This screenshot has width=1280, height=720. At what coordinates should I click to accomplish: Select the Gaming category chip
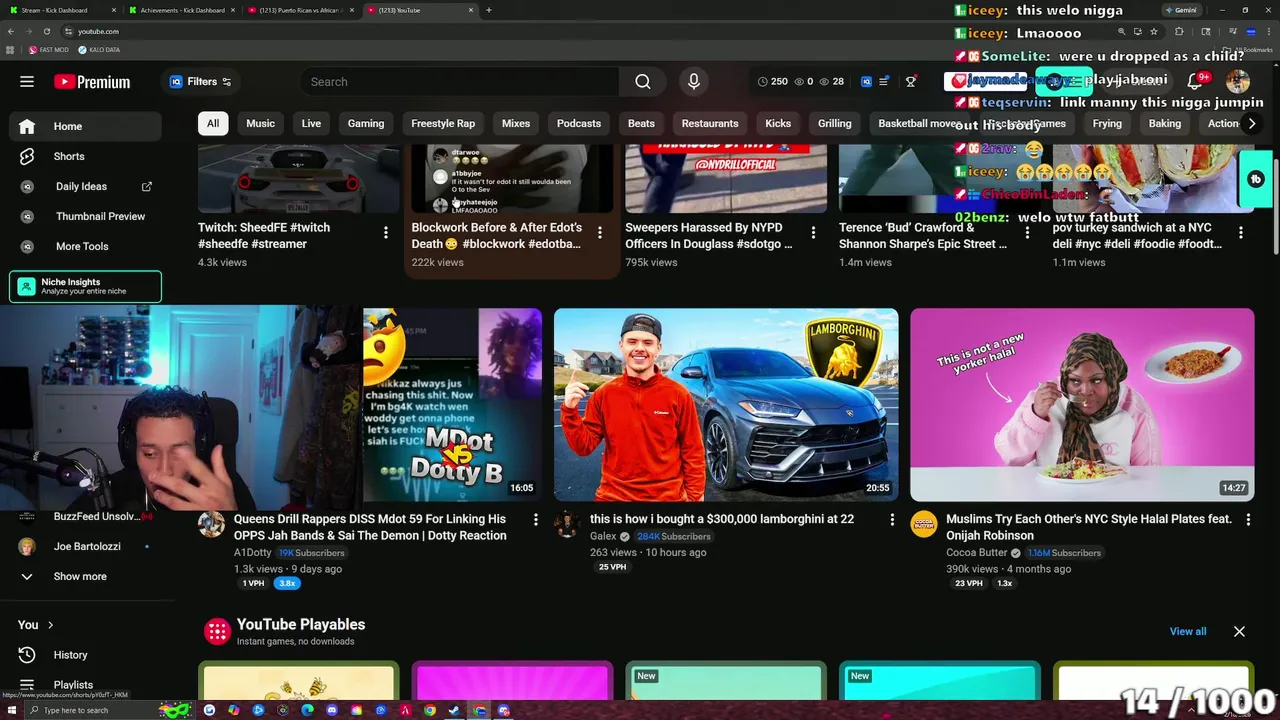[x=366, y=124]
